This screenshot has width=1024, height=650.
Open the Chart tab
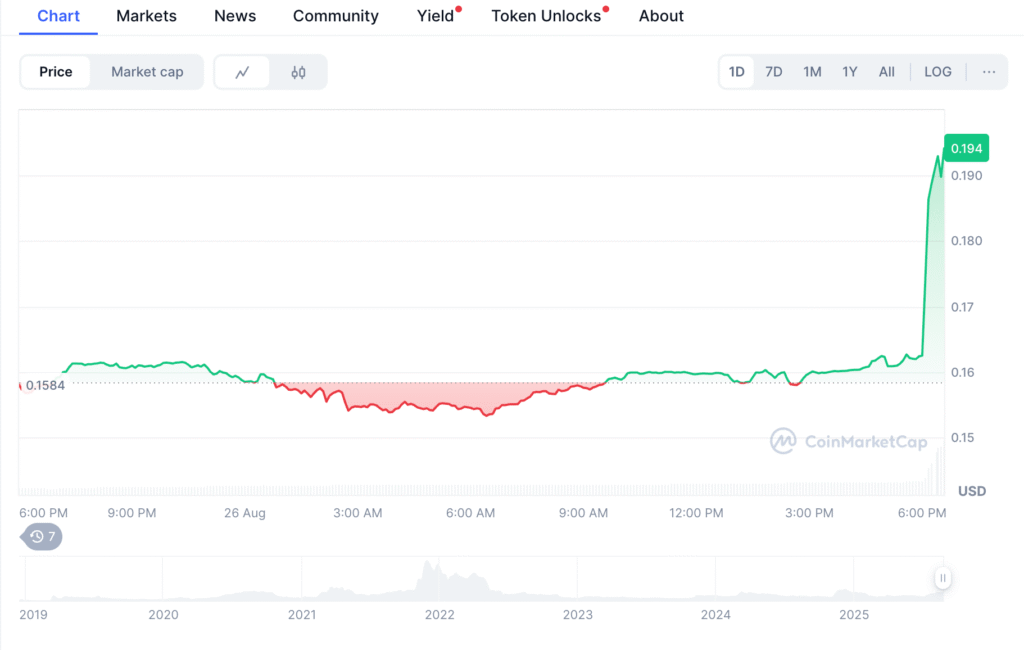click(x=58, y=16)
